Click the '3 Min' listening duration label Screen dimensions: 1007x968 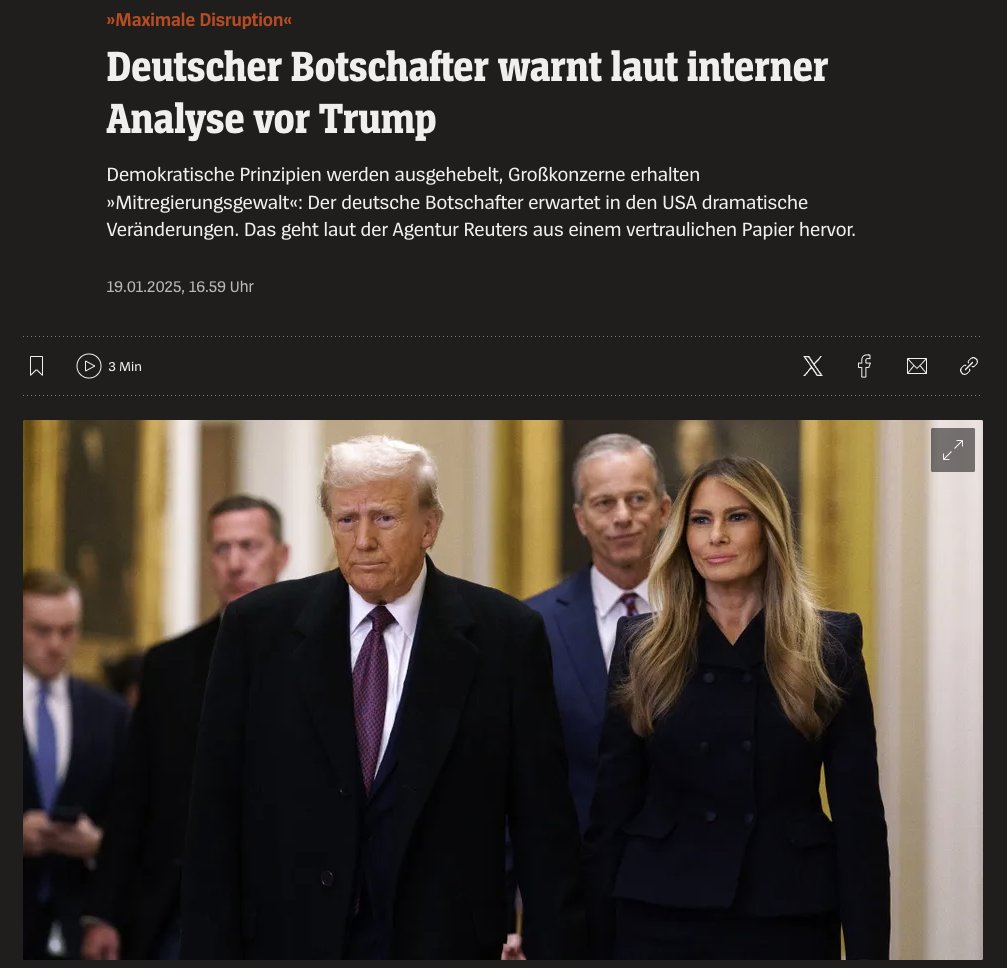coord(125,367)
